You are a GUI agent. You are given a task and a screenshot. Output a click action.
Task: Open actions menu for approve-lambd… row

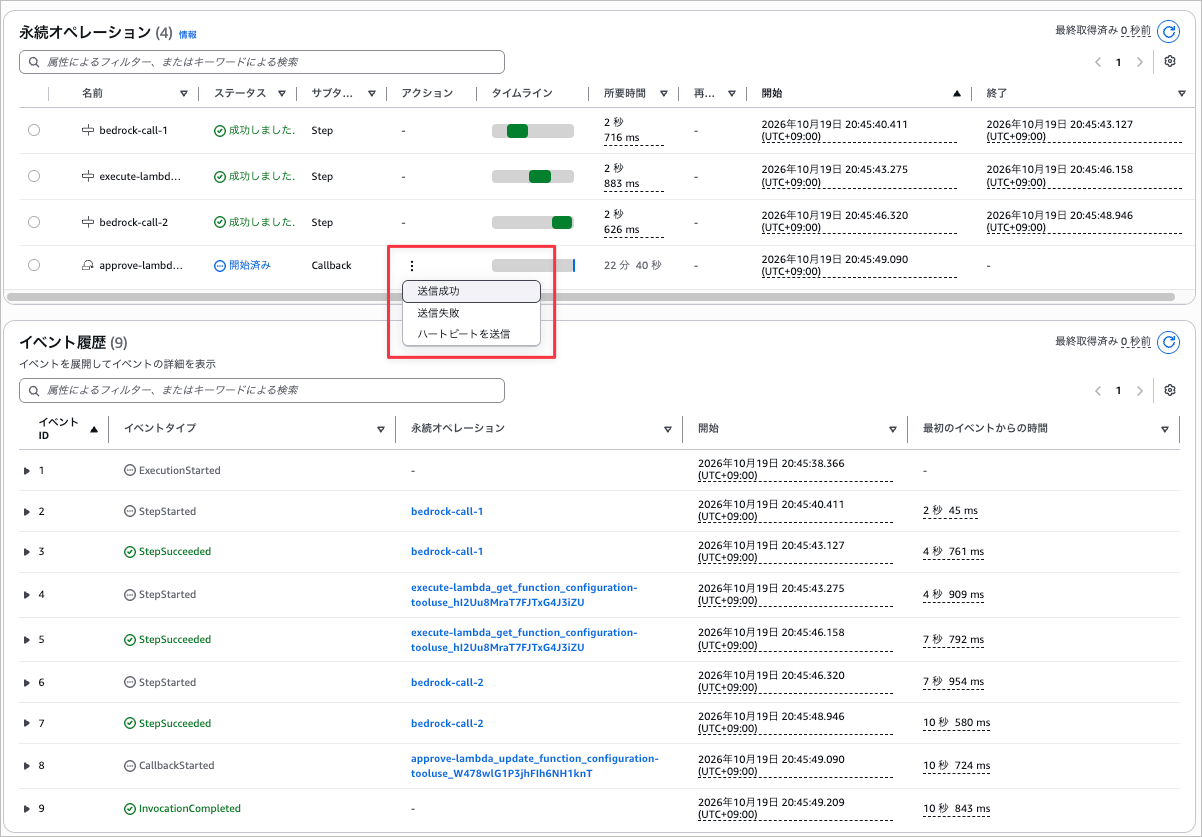411,266
